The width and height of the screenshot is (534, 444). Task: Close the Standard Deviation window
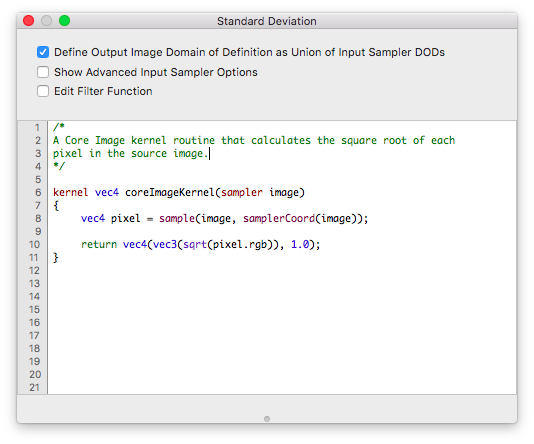point(29,21)
